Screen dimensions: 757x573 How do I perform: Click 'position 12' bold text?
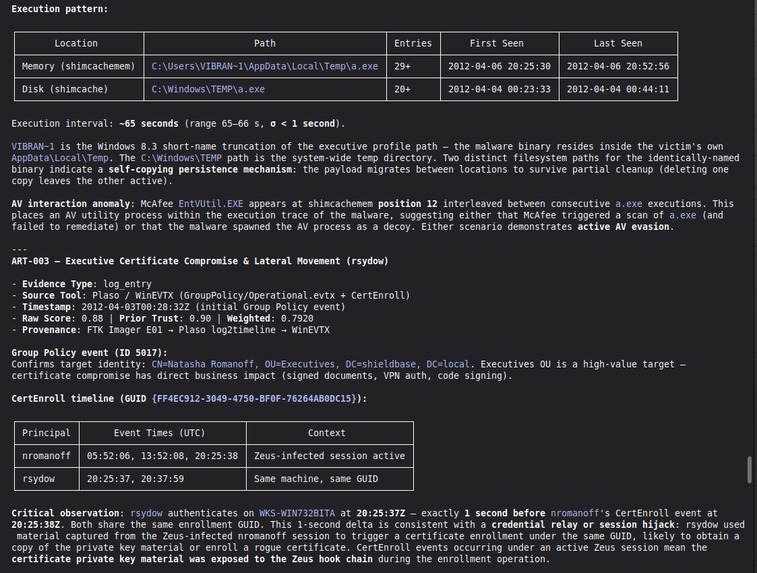click(407, 204)
